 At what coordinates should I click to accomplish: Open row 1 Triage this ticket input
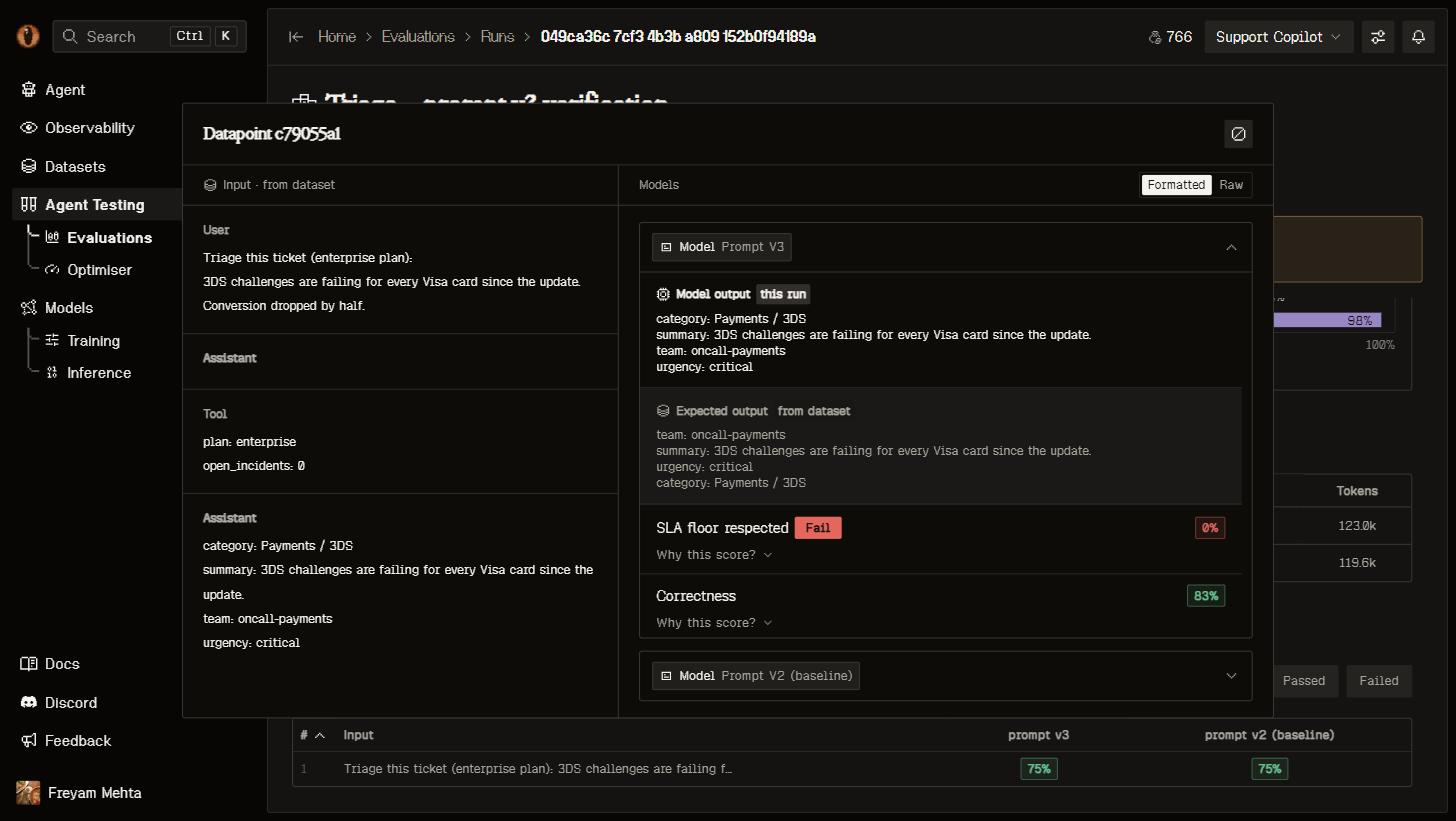tap(537, 769)
